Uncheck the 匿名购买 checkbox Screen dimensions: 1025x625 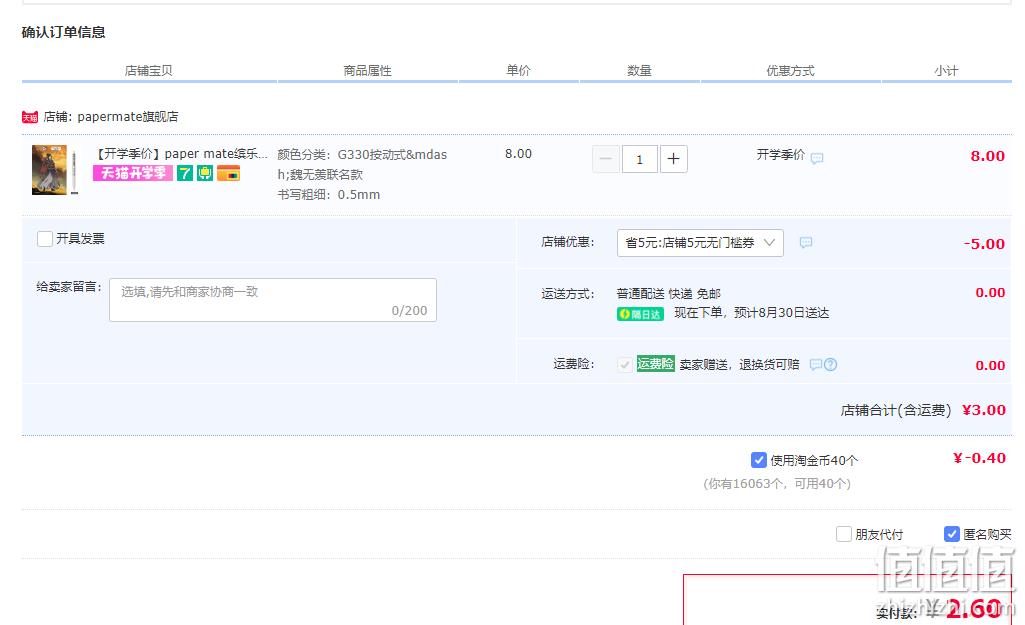tap(952, 534)
